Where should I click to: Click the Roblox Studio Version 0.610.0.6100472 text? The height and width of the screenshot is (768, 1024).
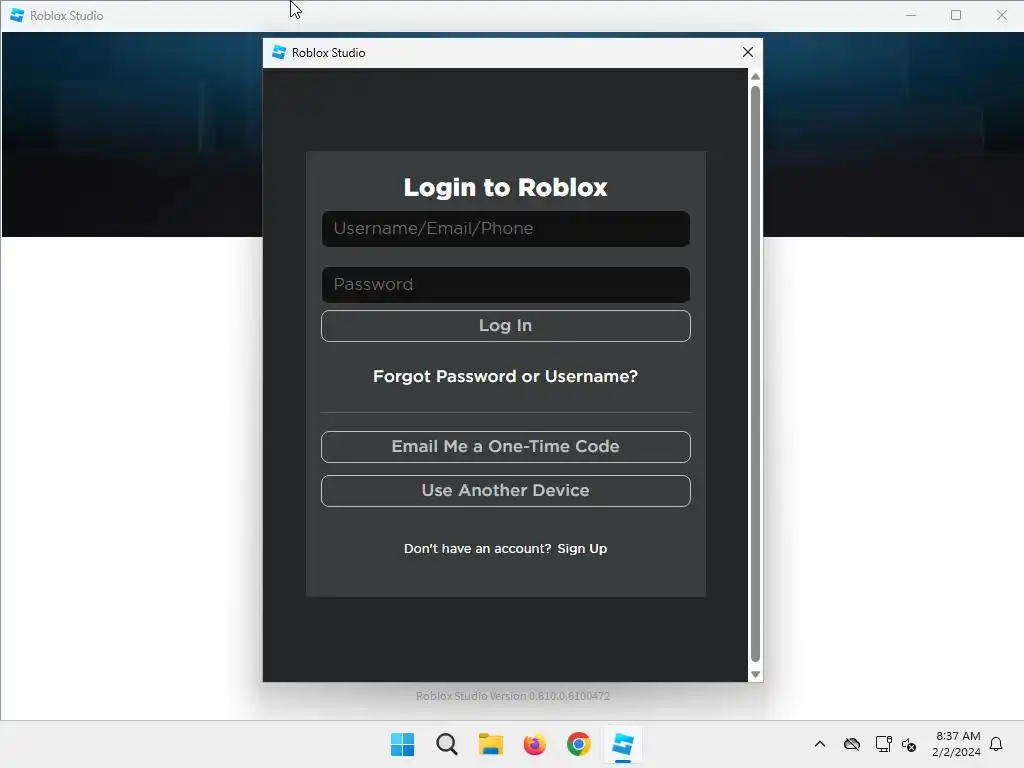513,696
